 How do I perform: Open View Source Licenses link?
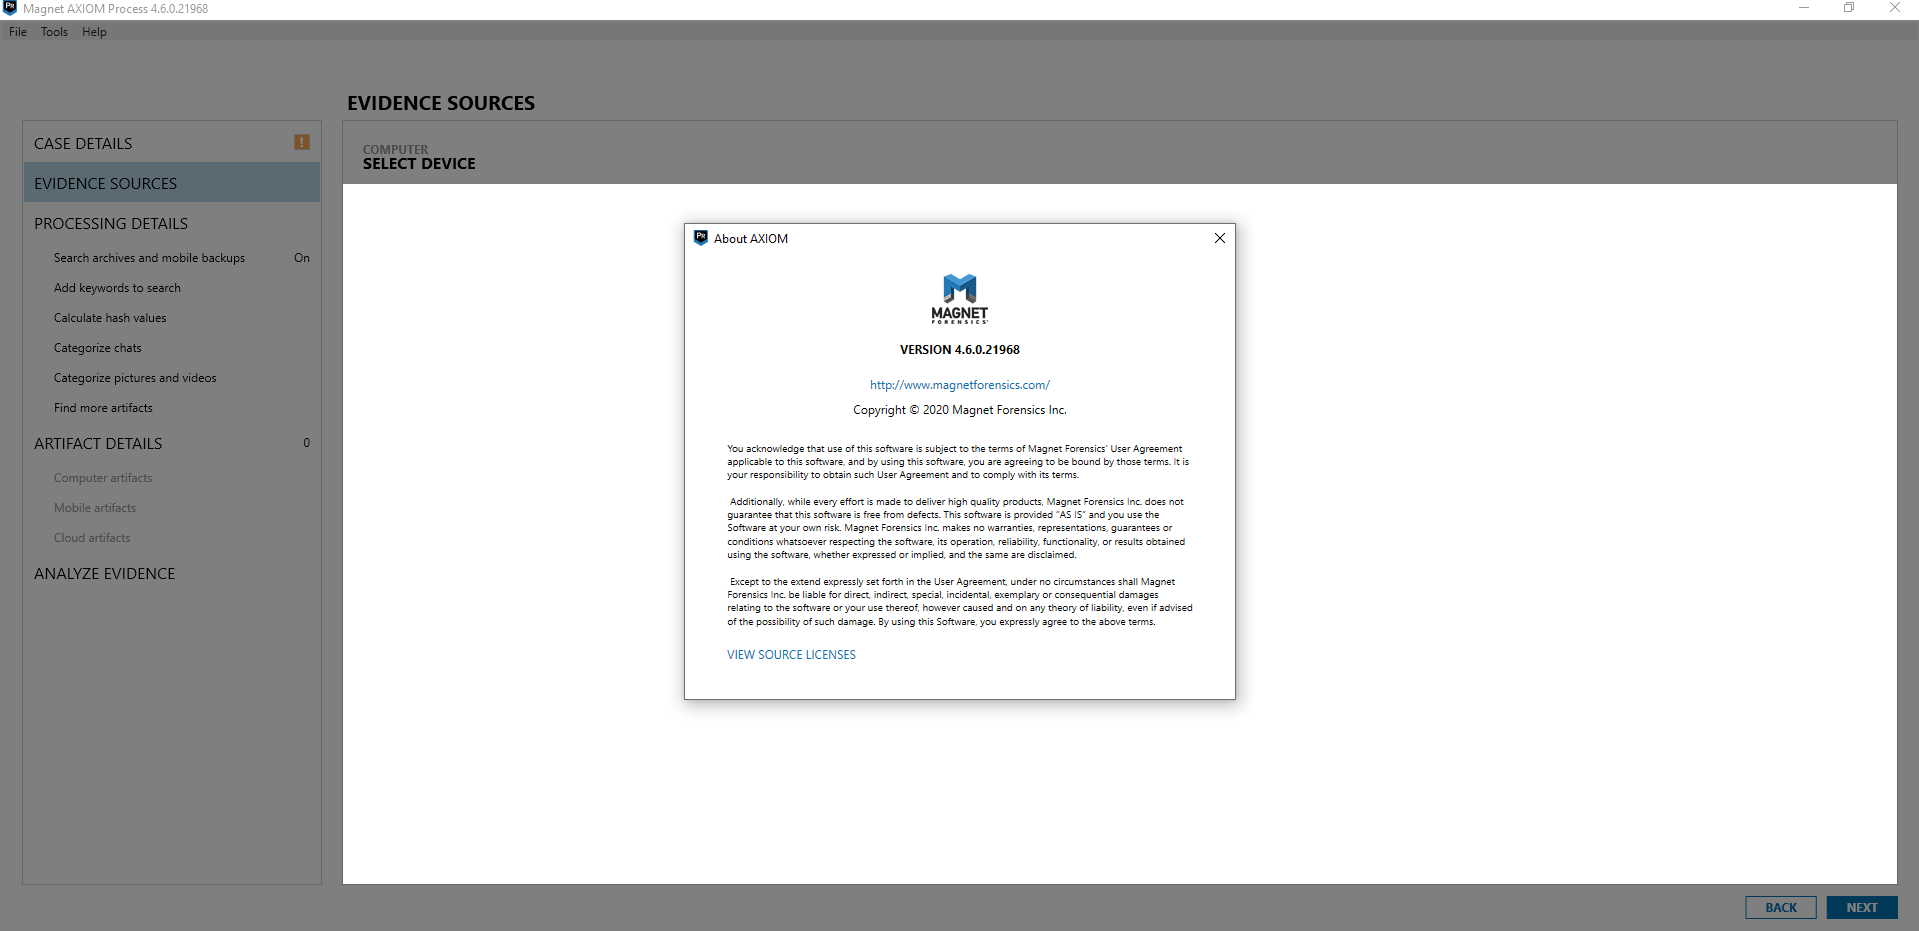click(x=791, y=655)
